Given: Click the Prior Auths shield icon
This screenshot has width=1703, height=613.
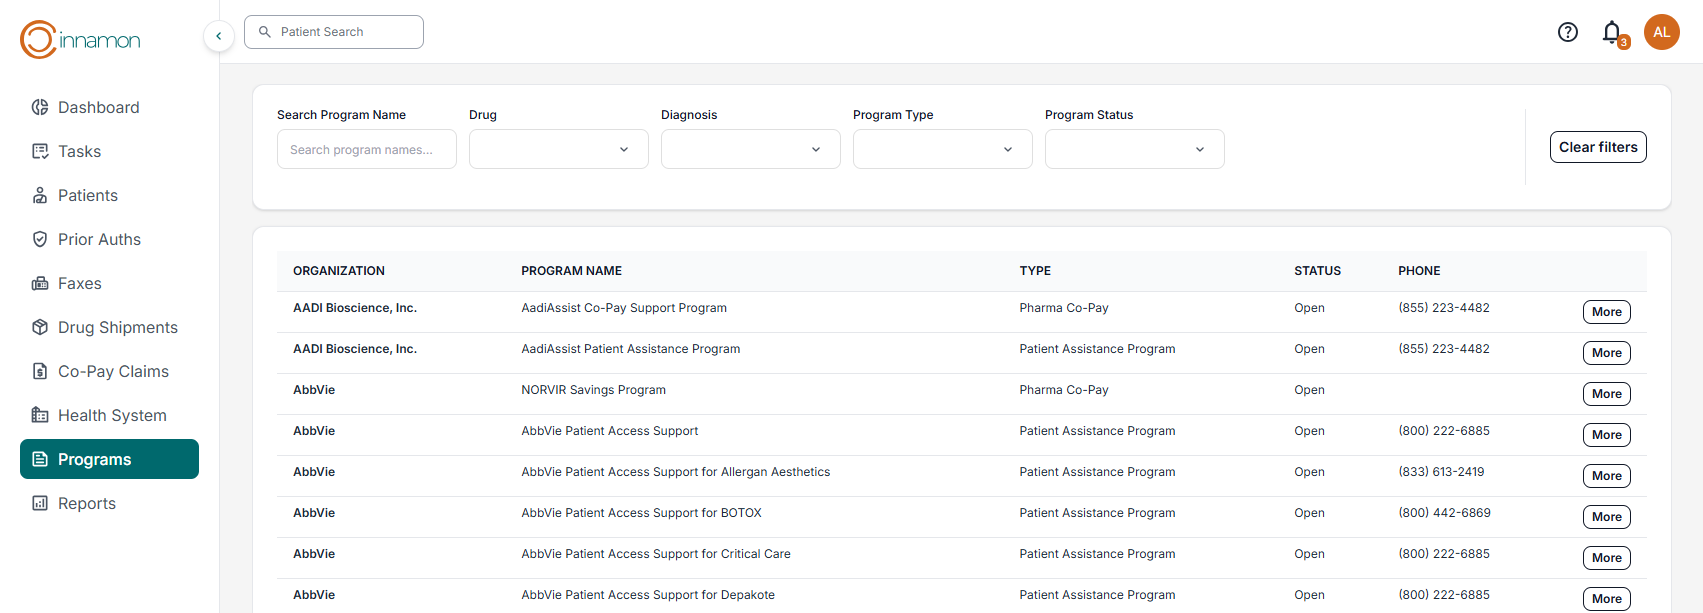Looking at the screenshot, I should point(40,239).
